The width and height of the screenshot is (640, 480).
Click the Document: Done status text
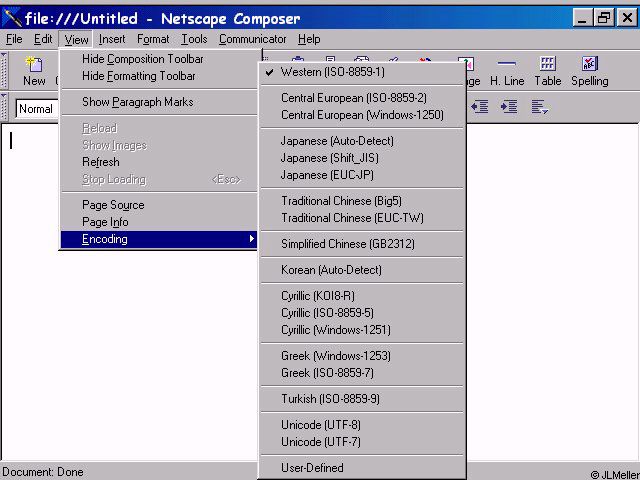pyautogui.click(x=43, y=472)
